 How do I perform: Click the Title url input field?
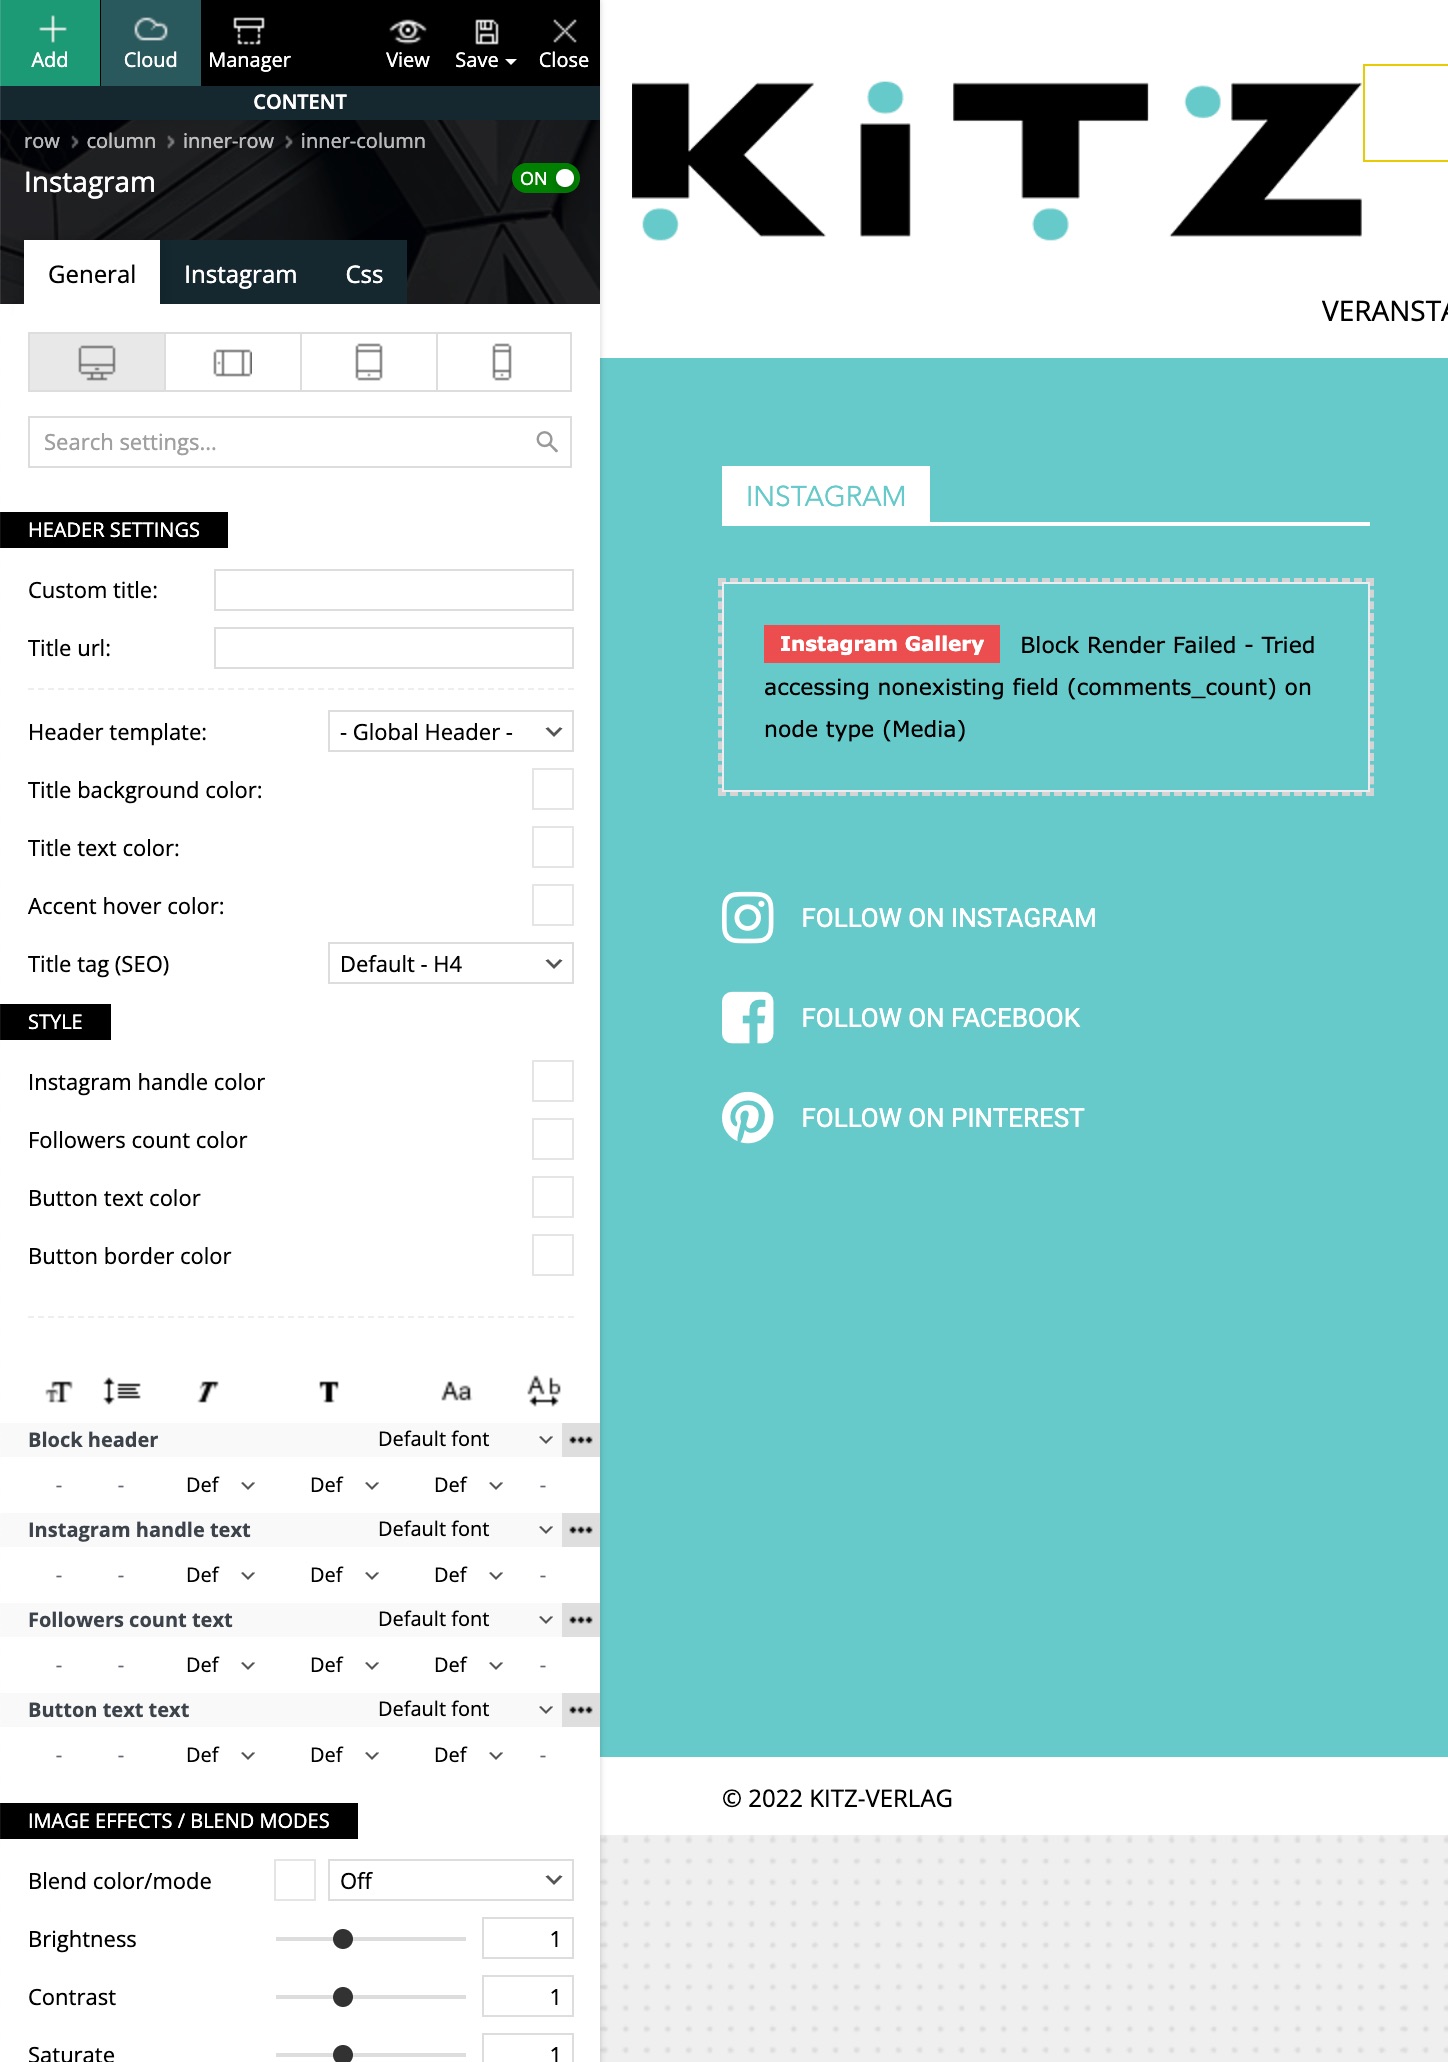[x=394, y=648]
